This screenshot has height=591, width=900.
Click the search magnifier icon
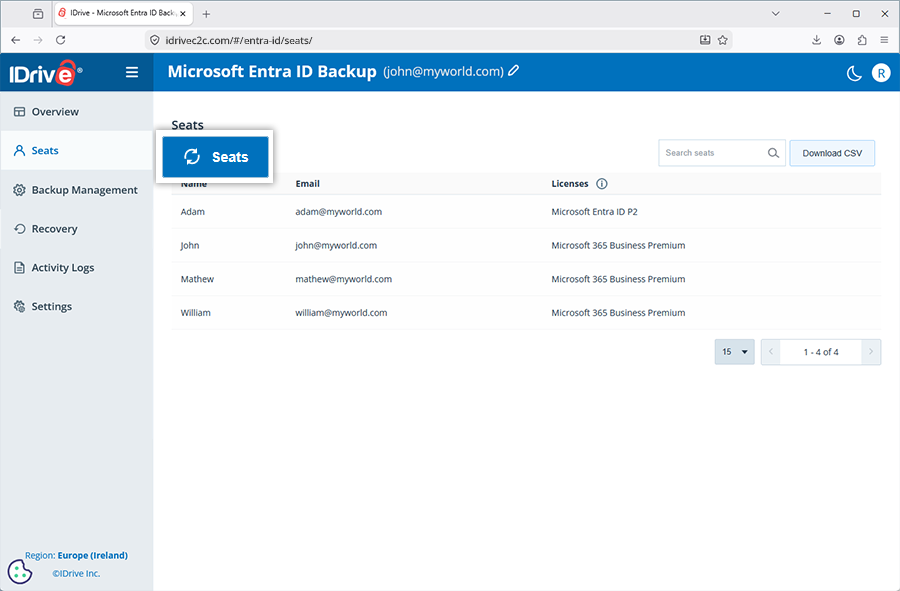(773, 153)
